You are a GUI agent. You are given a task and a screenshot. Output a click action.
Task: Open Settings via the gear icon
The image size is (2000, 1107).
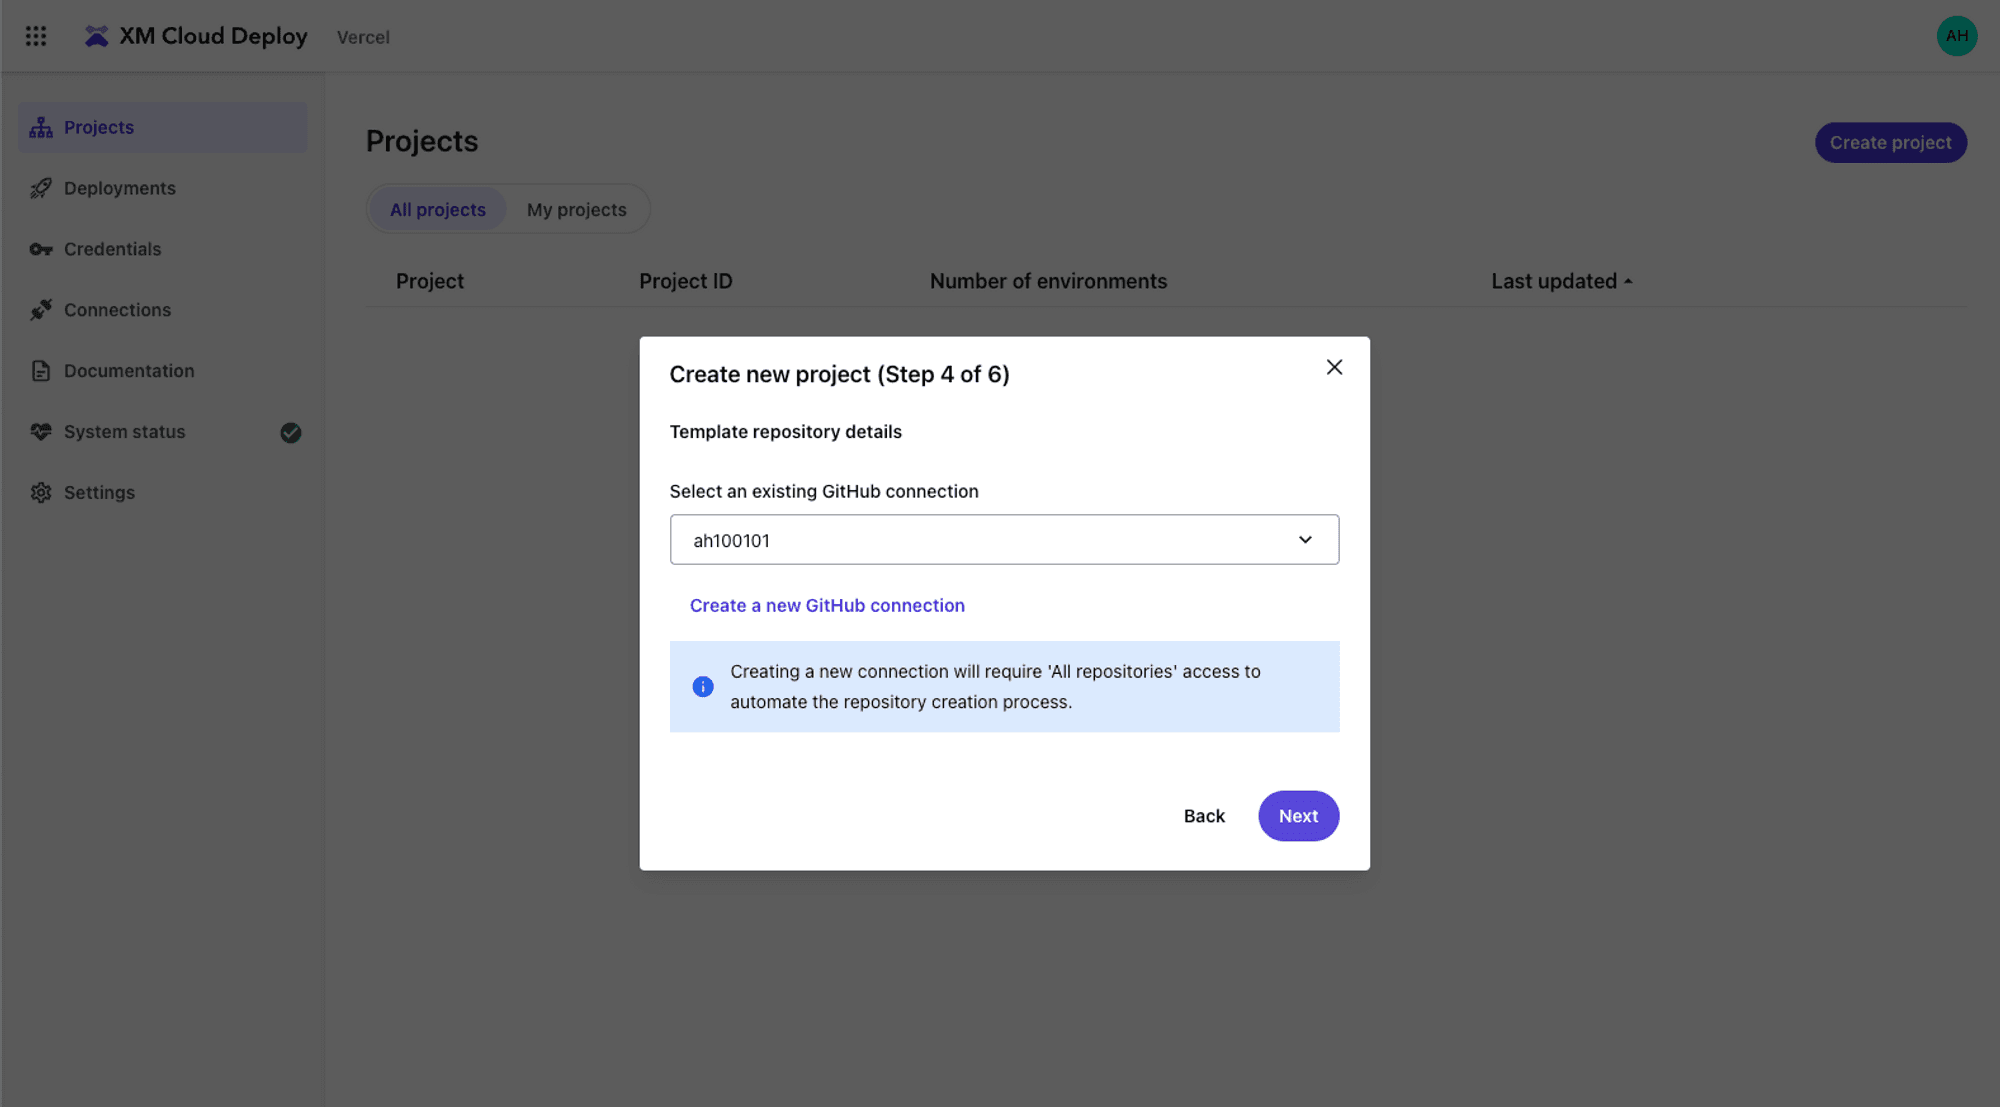point(41,493)
